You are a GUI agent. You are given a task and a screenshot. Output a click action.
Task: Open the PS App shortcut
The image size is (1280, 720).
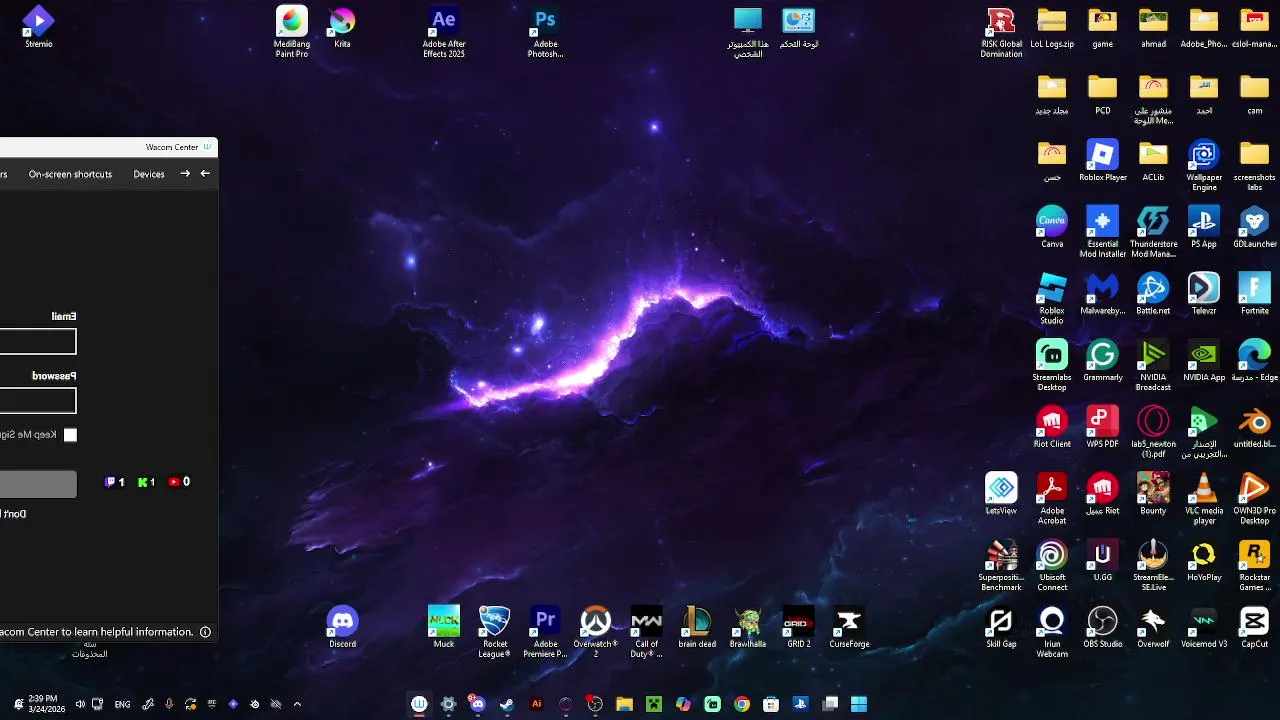(1204, 227)
